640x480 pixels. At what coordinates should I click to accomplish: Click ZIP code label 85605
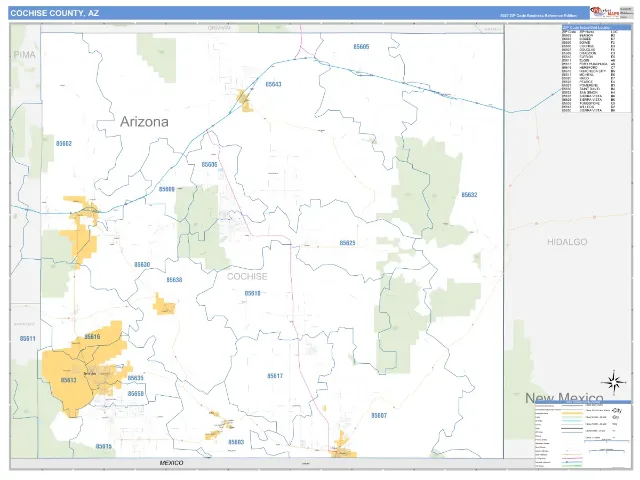(361, 47)
